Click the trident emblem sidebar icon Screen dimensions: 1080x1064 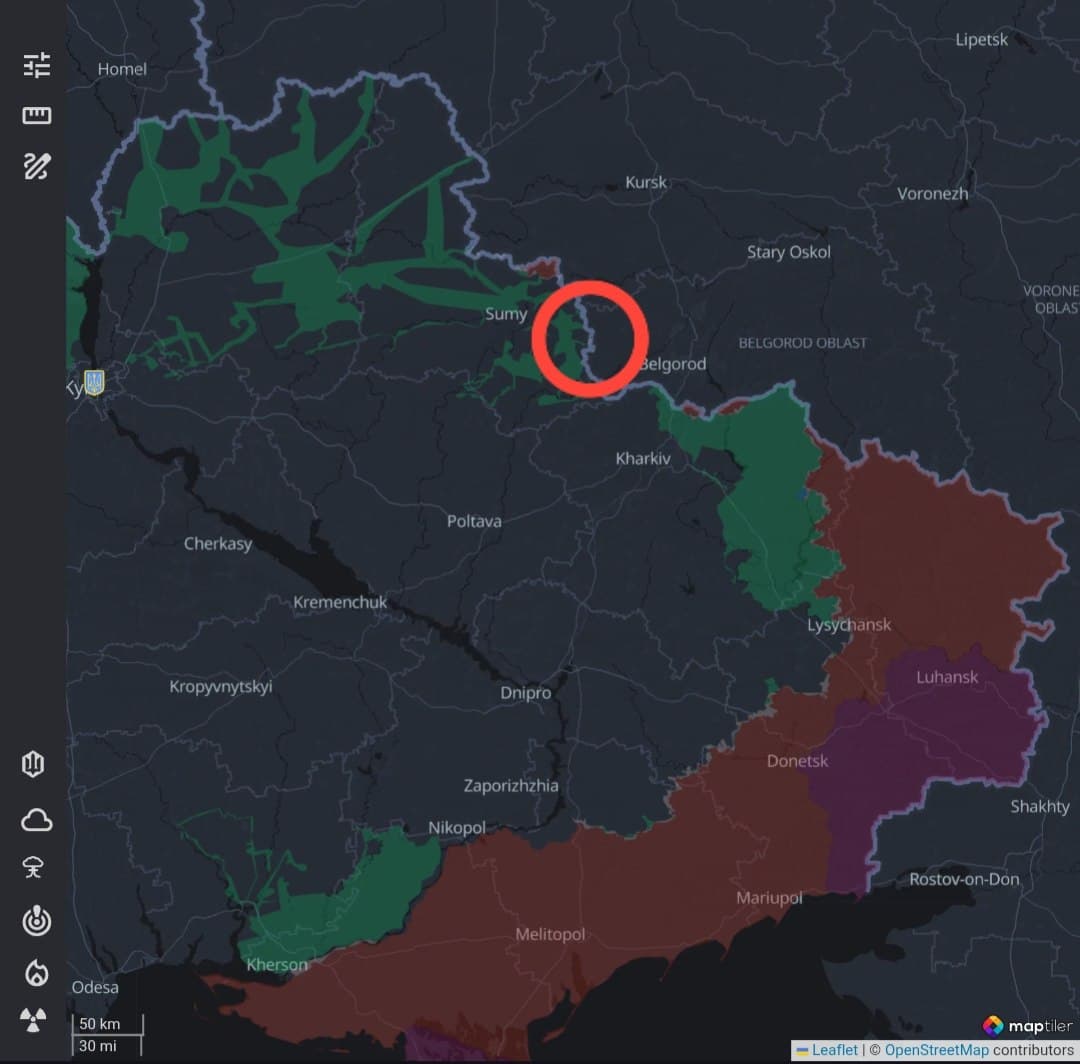tap(33, 763)
